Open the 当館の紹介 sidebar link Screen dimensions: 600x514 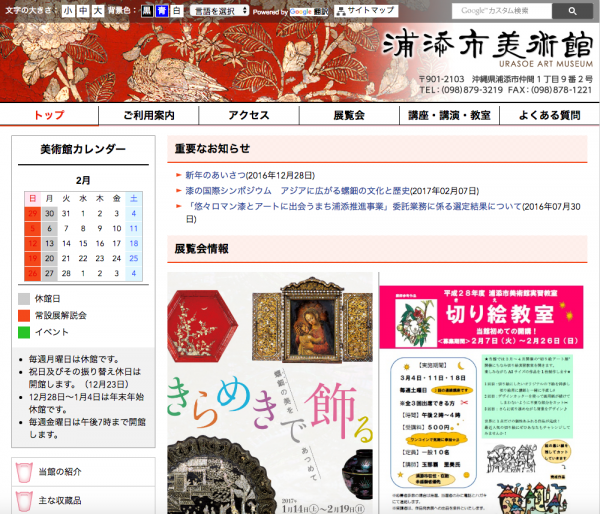click(60, 472)
